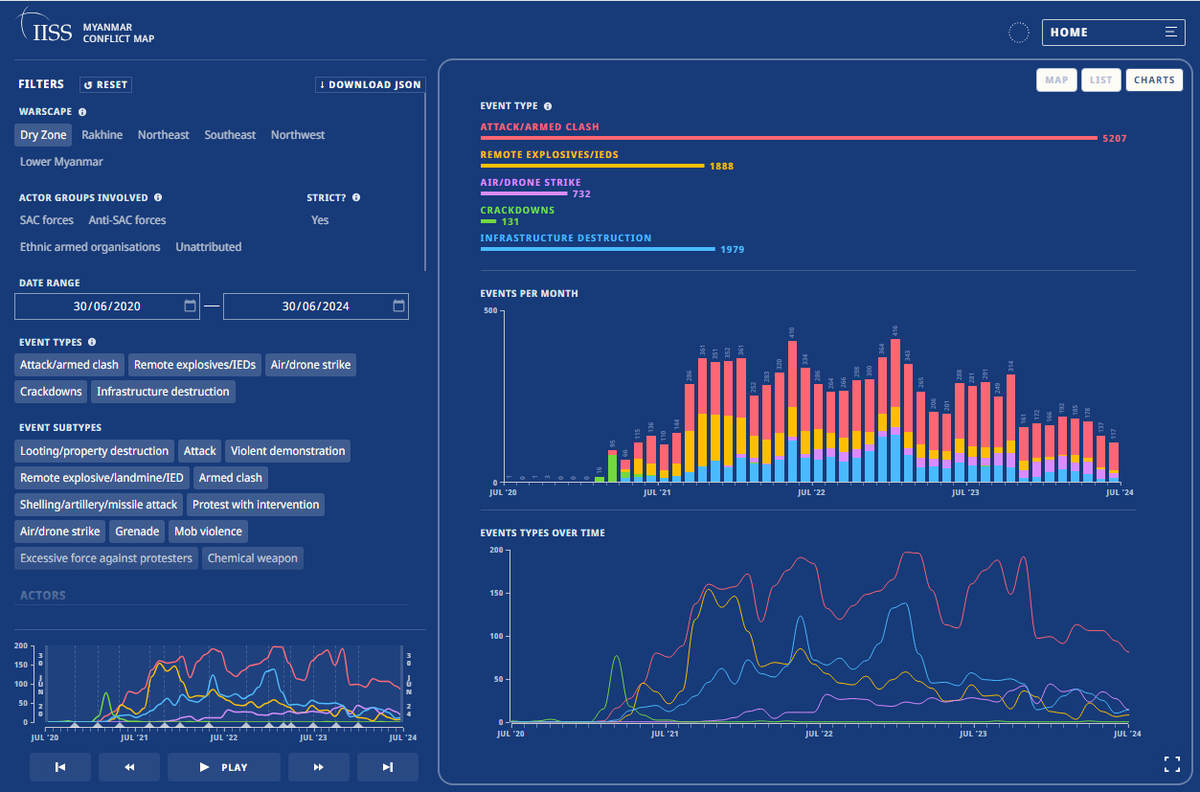Edit the start date field 30/06/2020

pos(107,306)
